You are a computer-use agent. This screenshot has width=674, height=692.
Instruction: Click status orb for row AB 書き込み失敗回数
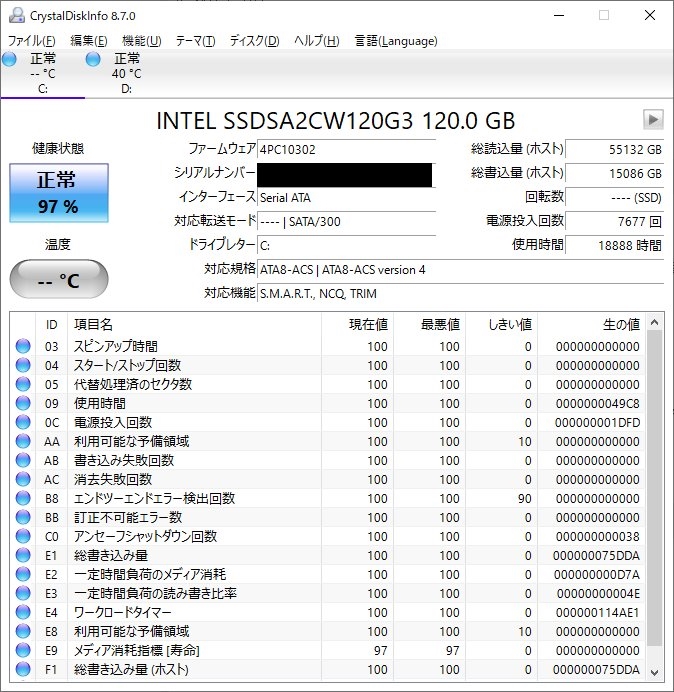pos(23,460)
